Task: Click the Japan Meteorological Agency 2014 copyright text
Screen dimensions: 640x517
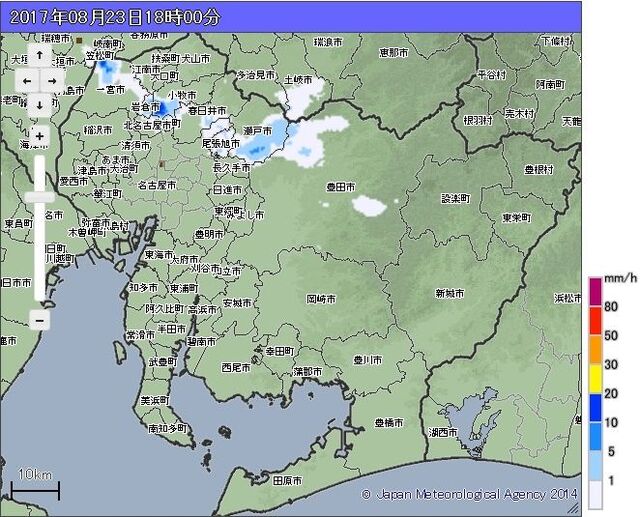Action: (469, 495)
